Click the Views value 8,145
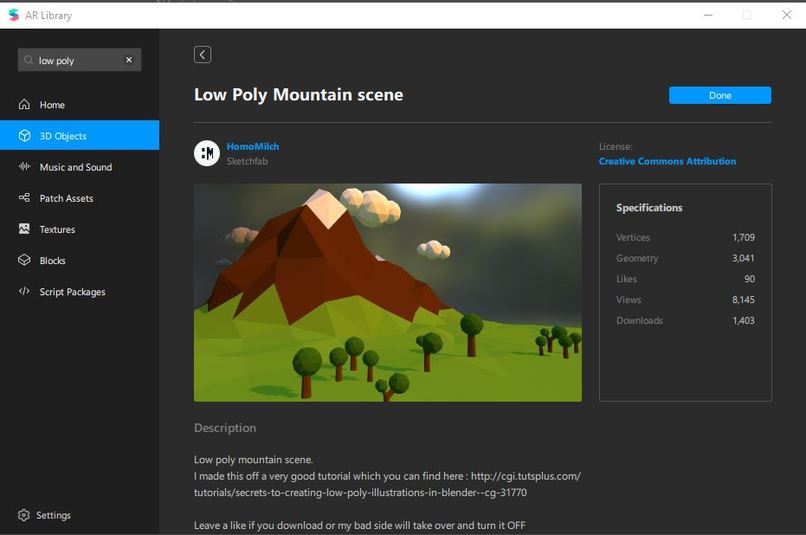 pyautogui.click(x=743, y=300)
